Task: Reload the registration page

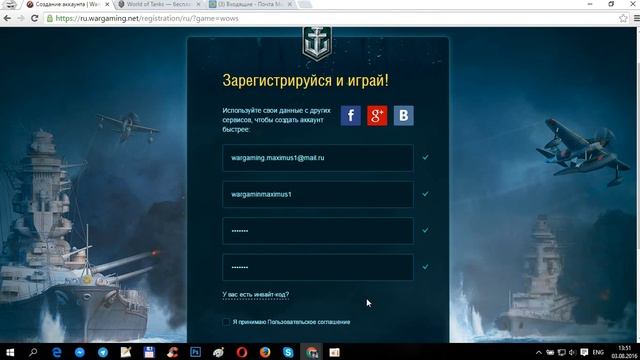Action: point(34,18)
